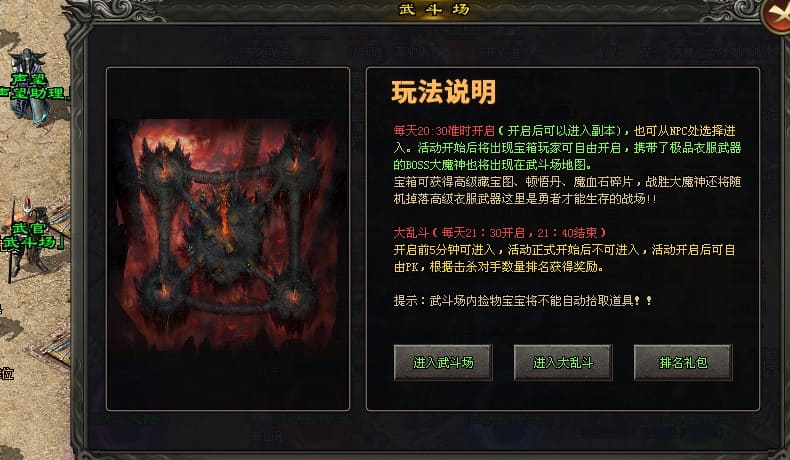Click the top-right tower on arena map

click(295, 161)
